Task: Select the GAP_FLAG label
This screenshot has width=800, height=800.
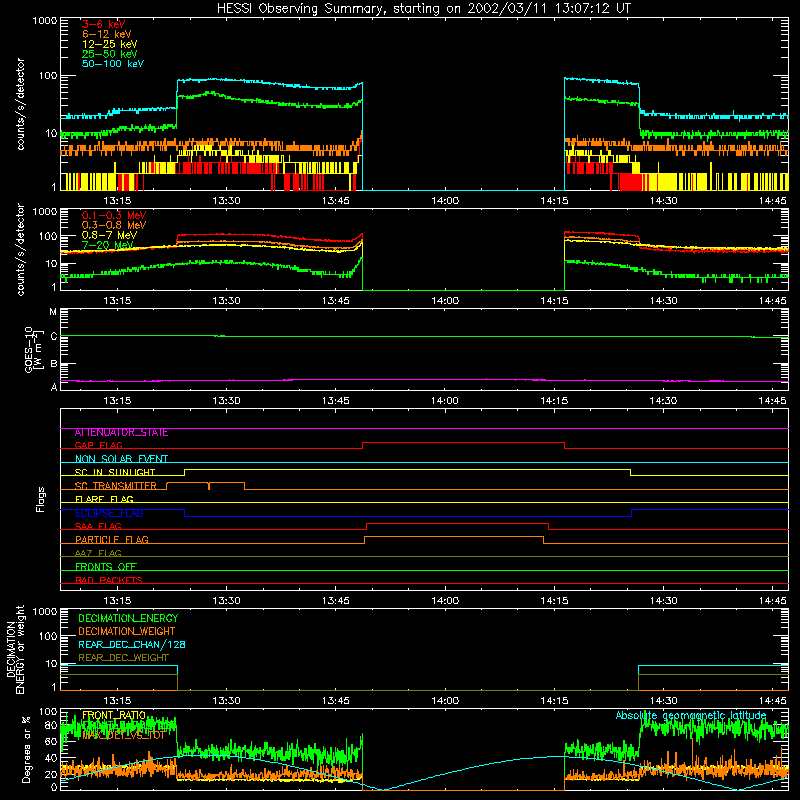Action: click(x=98, y=445)
